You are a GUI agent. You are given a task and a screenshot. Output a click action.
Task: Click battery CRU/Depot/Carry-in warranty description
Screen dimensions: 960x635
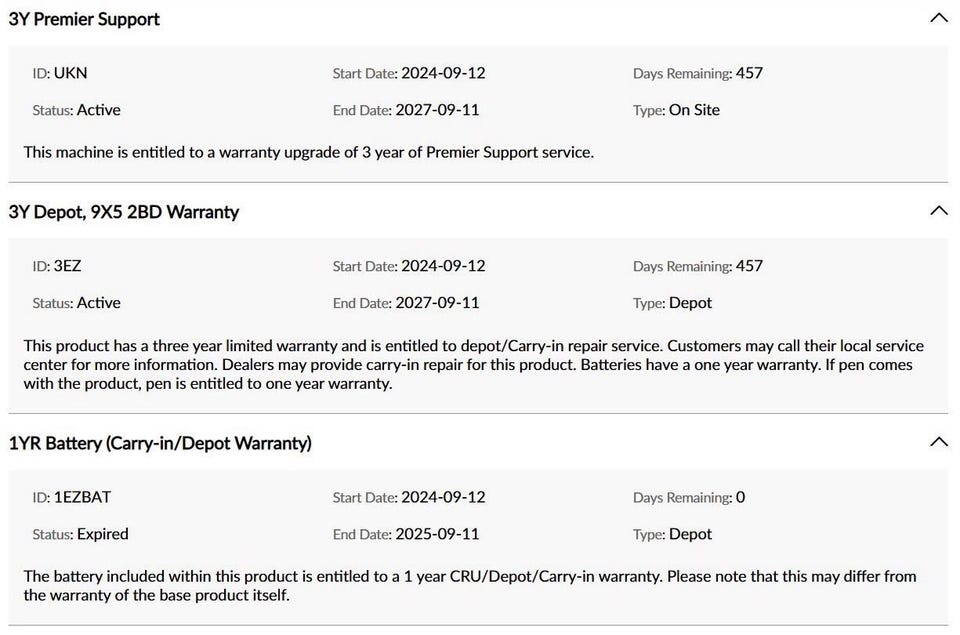click(x=470, y=585)
